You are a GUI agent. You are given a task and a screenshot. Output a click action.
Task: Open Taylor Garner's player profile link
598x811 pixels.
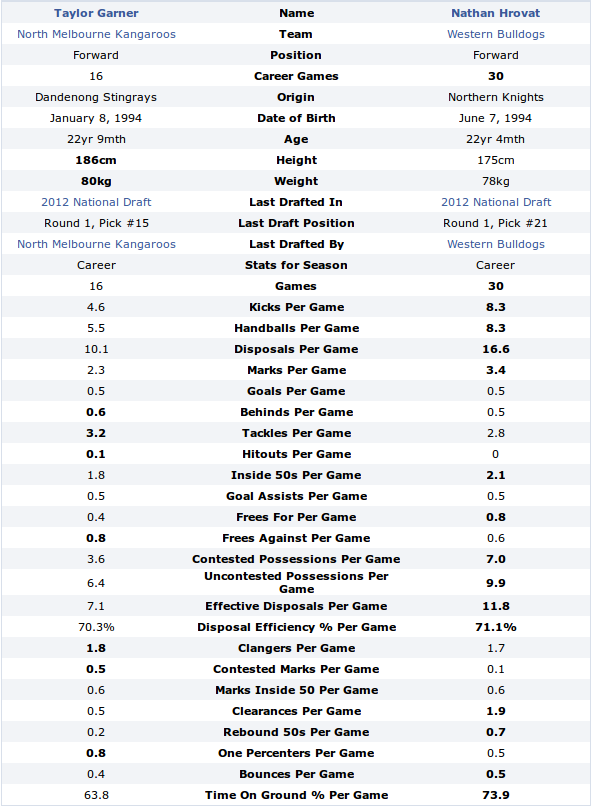point(96,13)
